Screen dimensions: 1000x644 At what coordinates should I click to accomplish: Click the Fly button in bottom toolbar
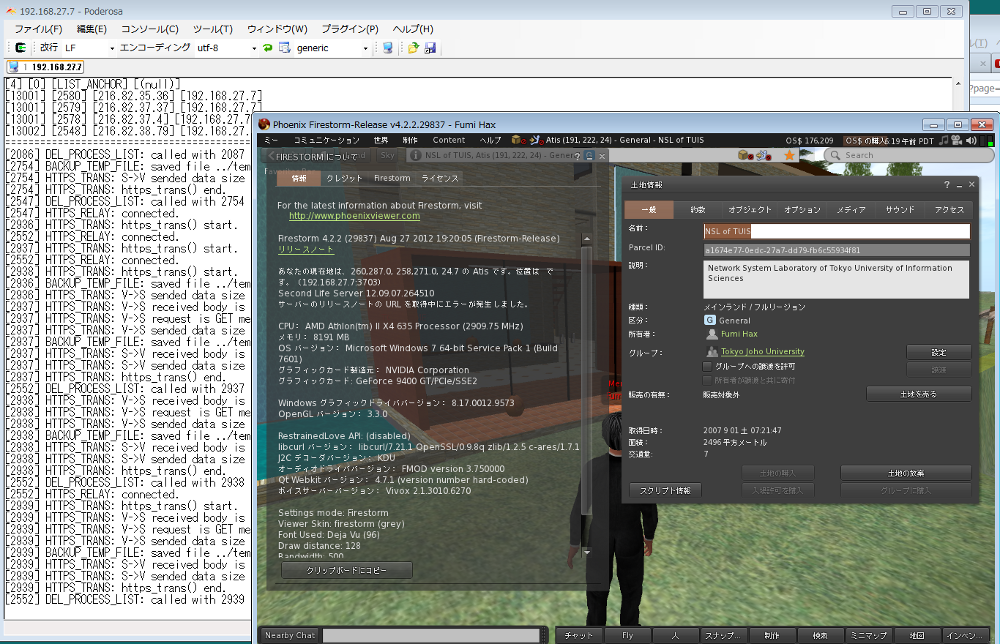628,635
